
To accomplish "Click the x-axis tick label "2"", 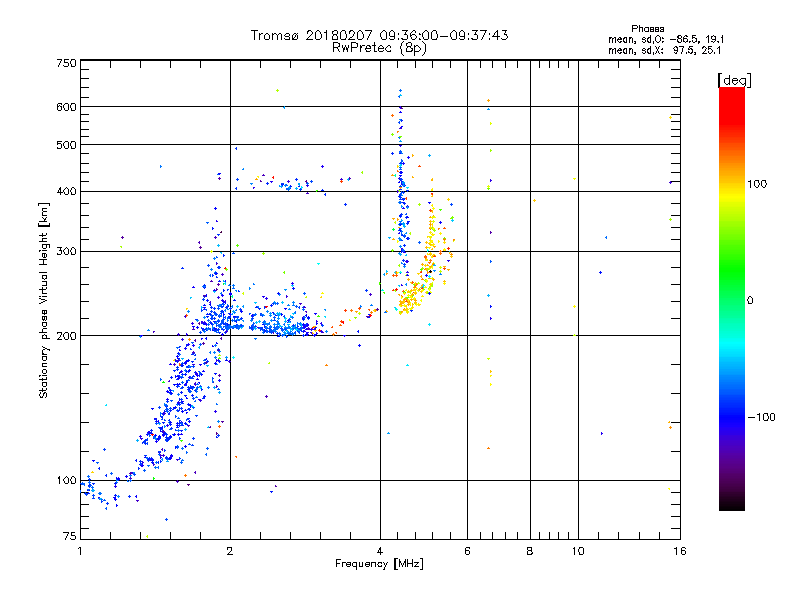I will pyautogui.click(x=230, y=551).
